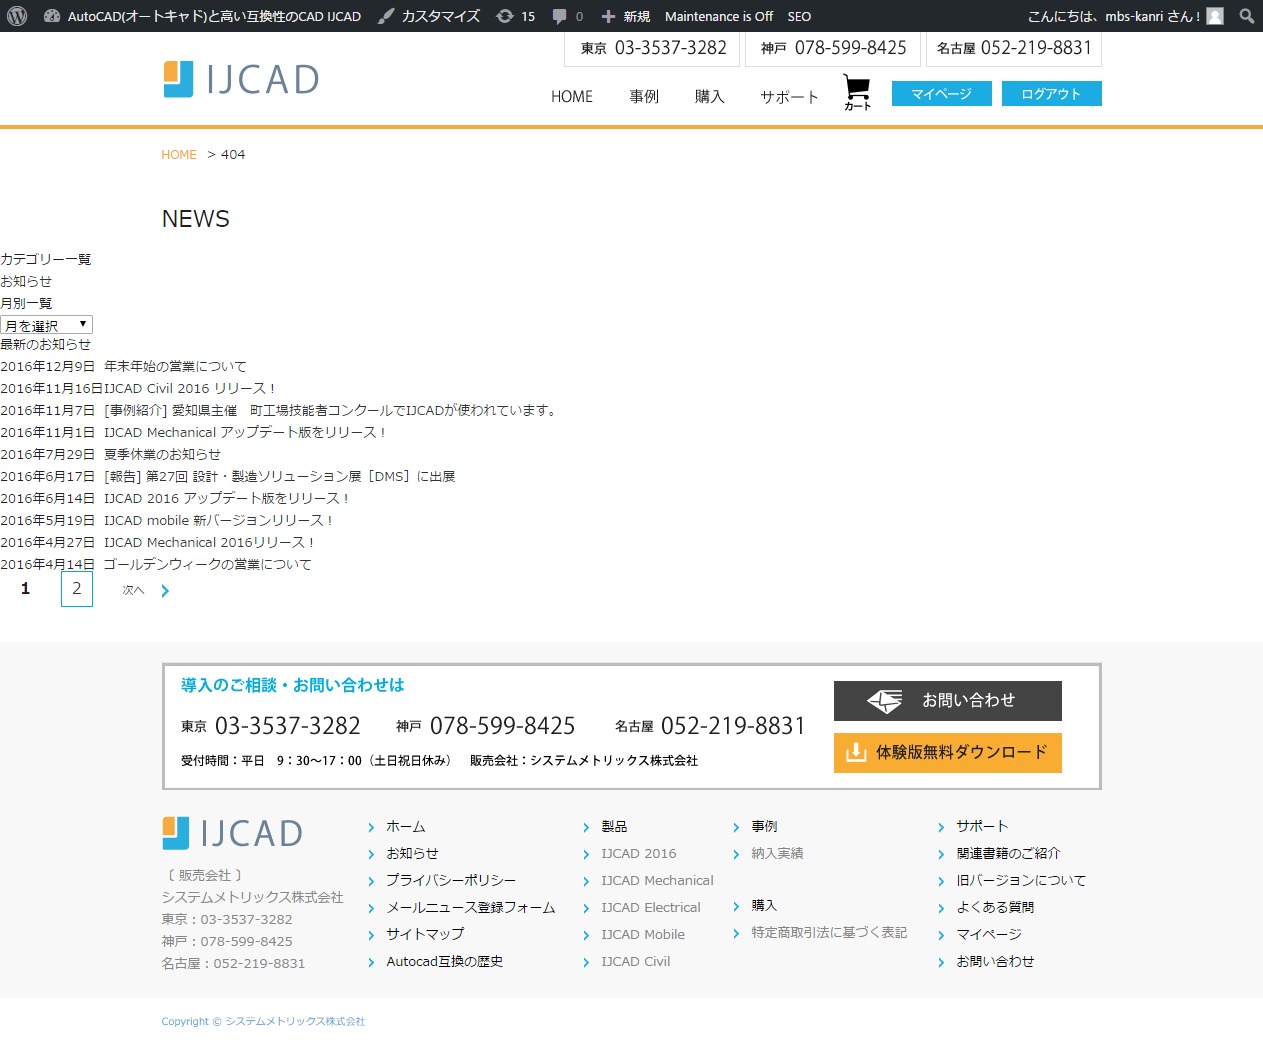This screenshot has height=1045, width=1263.
Task: Click the ログアウト button
Action: pos(1052,94)
